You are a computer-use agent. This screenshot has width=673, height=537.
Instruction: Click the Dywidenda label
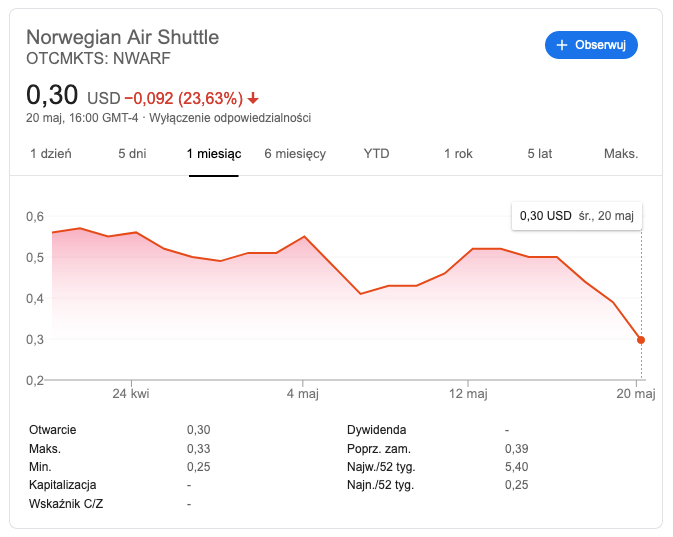click(x=376, y=430)
